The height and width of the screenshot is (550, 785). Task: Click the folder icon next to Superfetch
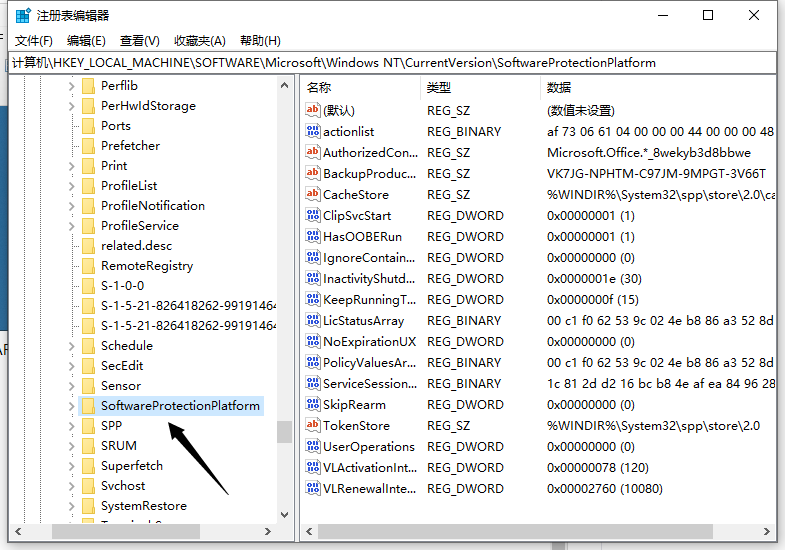pos(88,466)
